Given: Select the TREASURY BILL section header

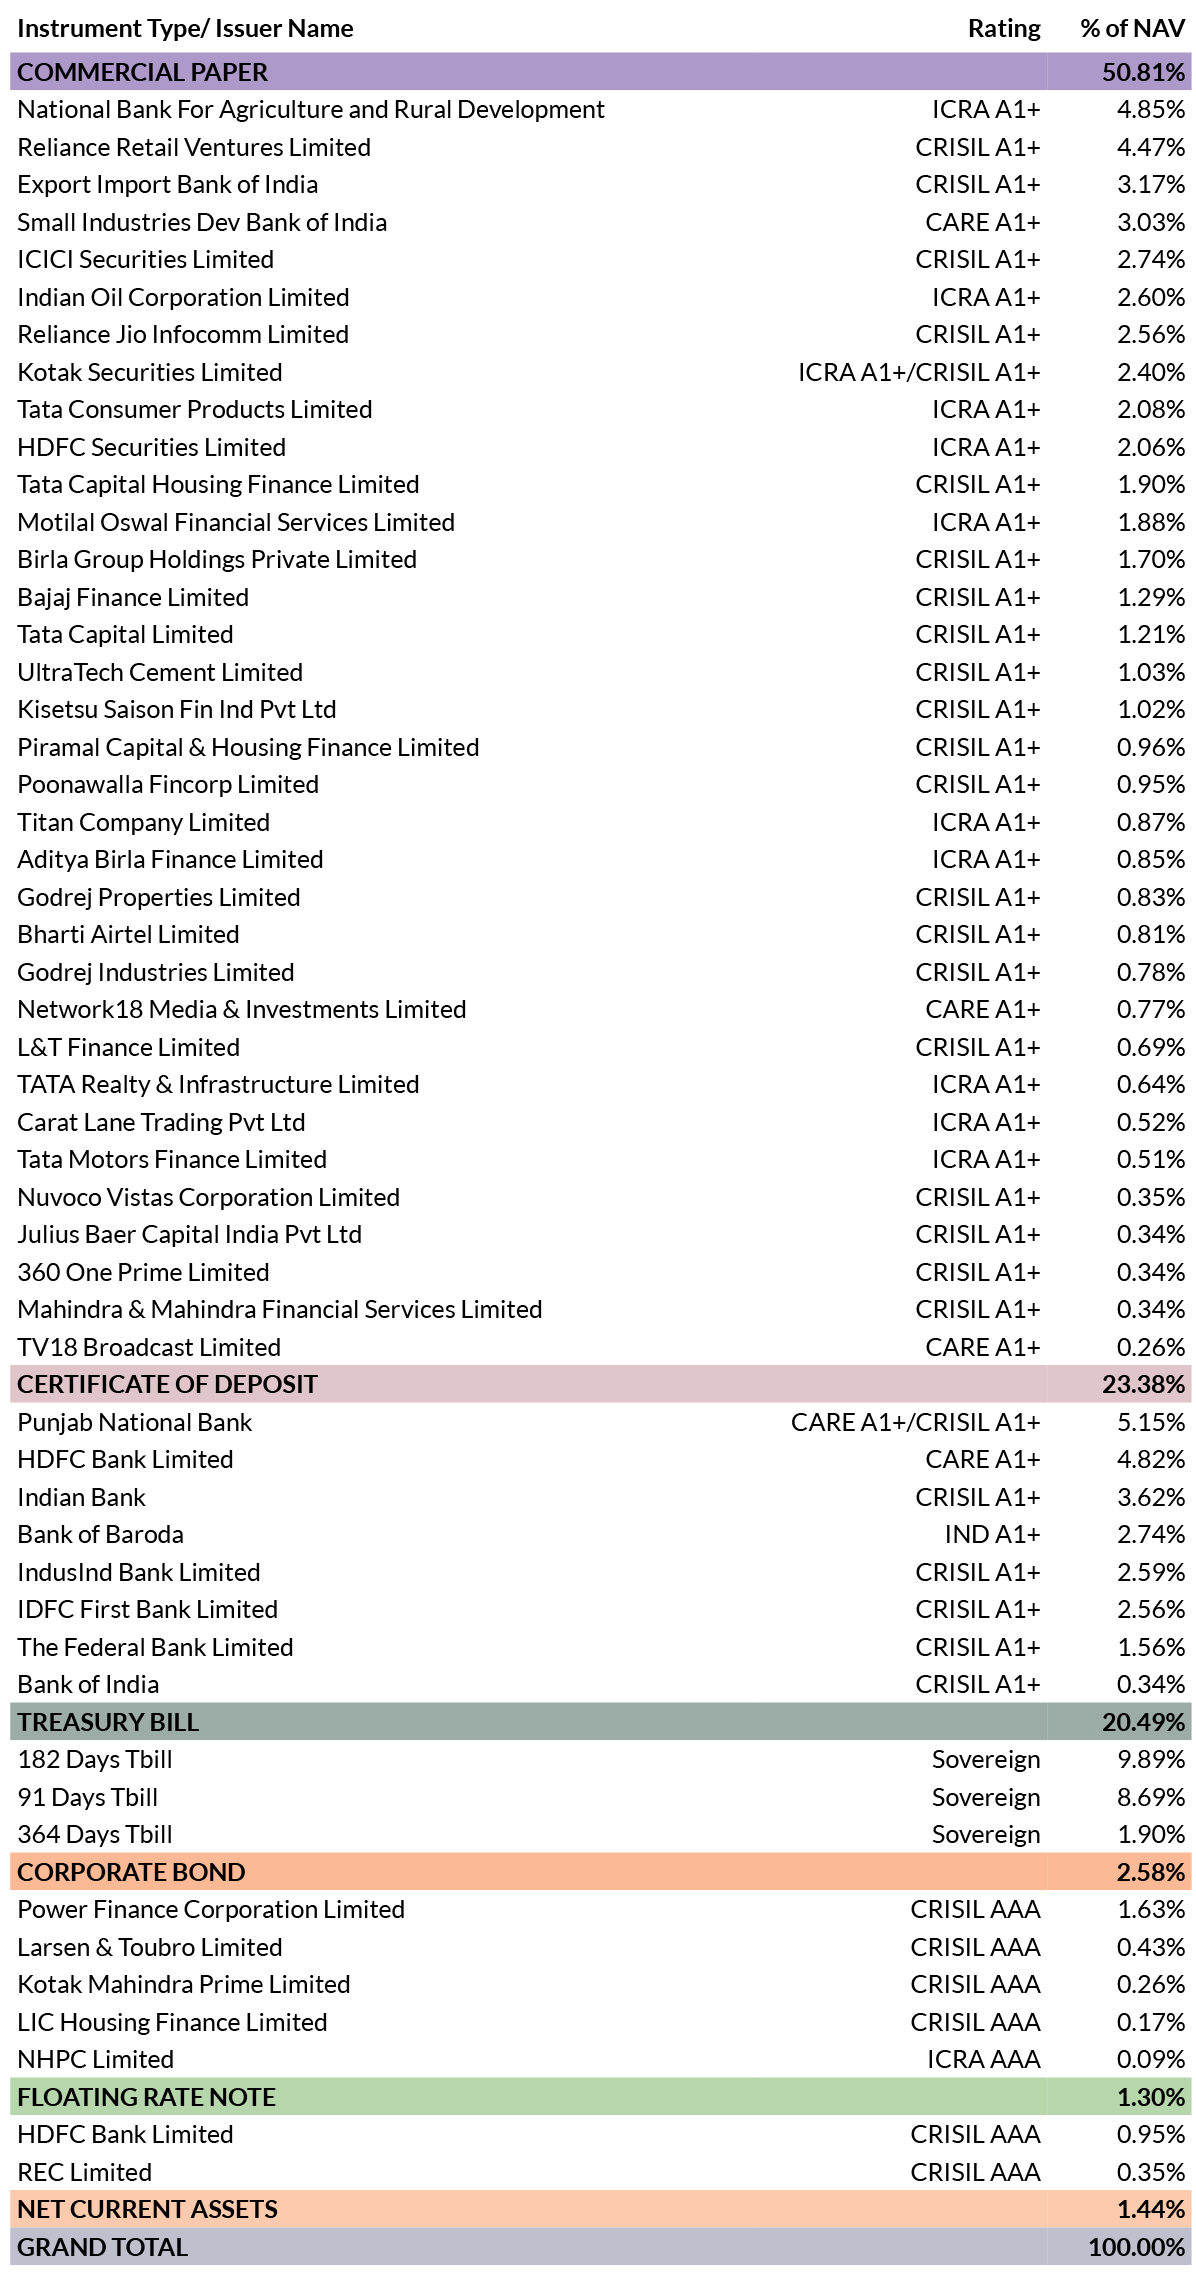Looking at the screenshot, I should (600, 1722).
